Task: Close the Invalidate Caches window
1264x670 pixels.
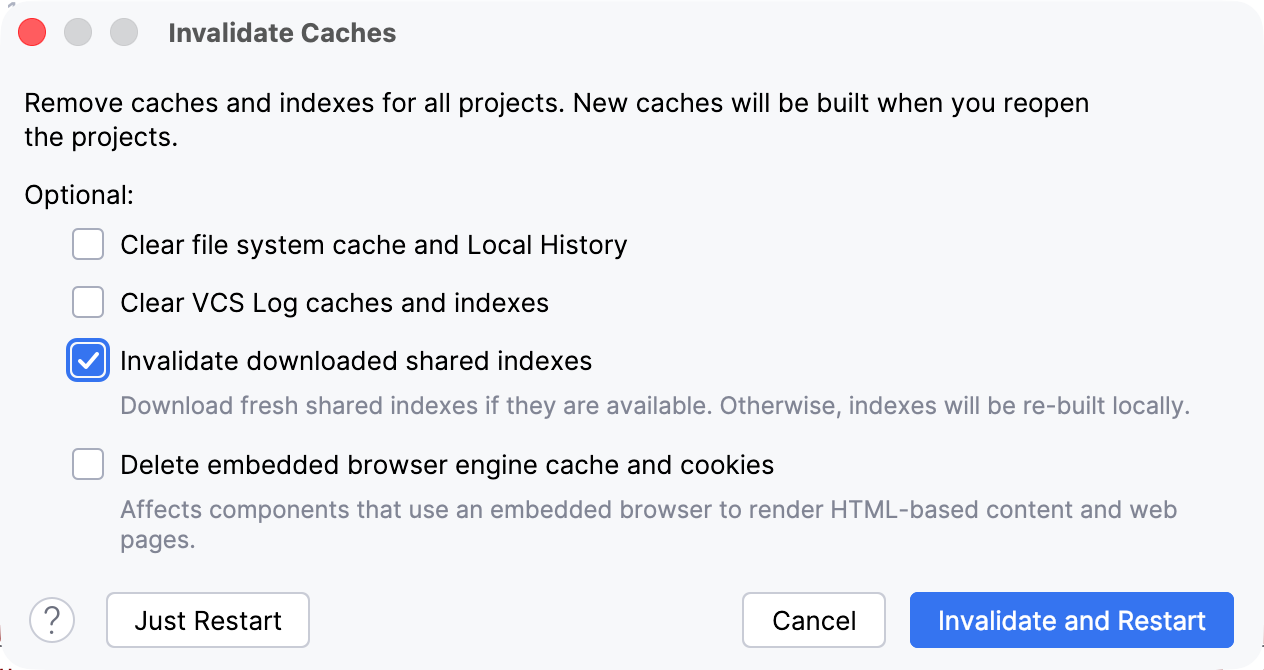Action: 31,32
